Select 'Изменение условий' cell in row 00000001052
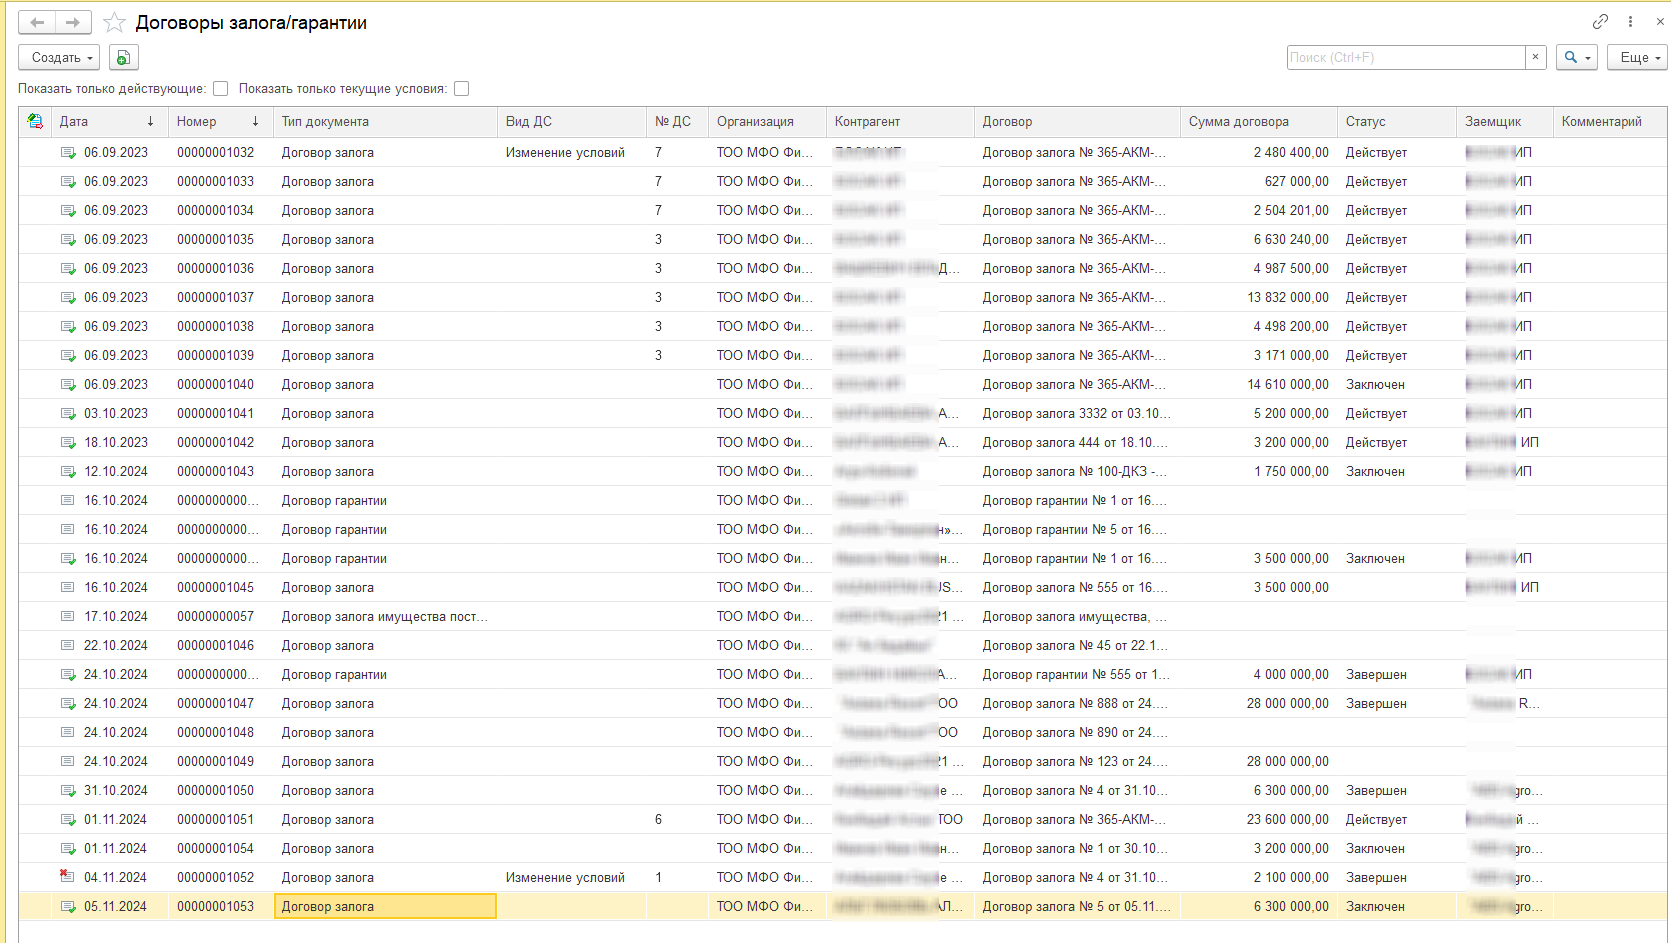1671x943 pixels. (572, 877)
